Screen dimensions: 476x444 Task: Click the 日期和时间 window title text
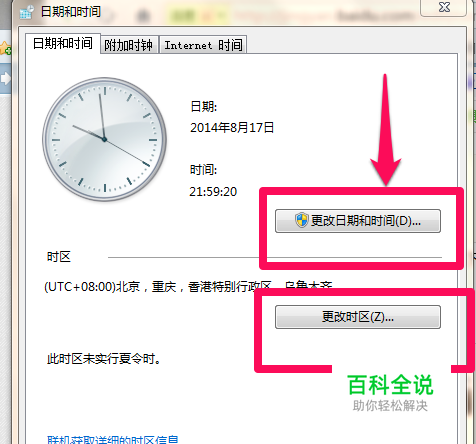71,12
